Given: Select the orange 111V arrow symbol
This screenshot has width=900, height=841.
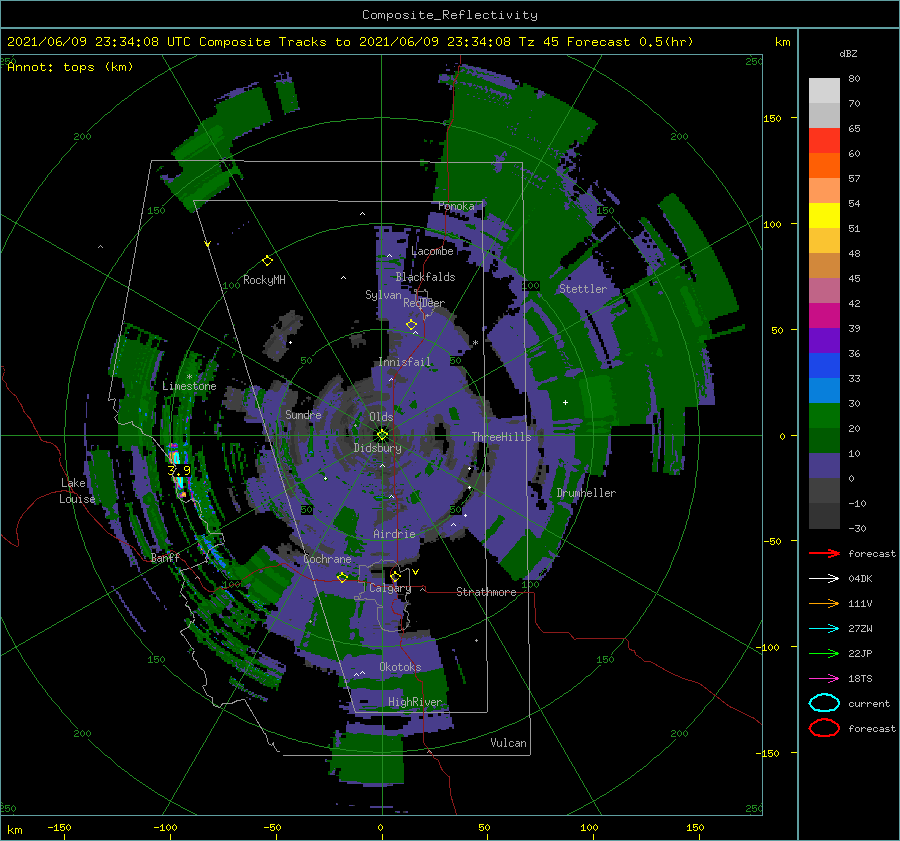Looking at the screenshot, I should (824, 603).
